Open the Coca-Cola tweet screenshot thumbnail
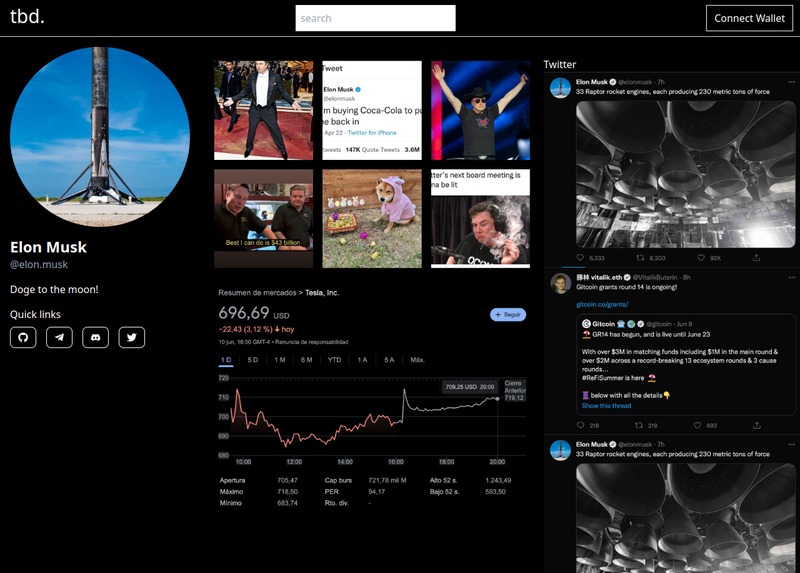 (x=372, y=110)
